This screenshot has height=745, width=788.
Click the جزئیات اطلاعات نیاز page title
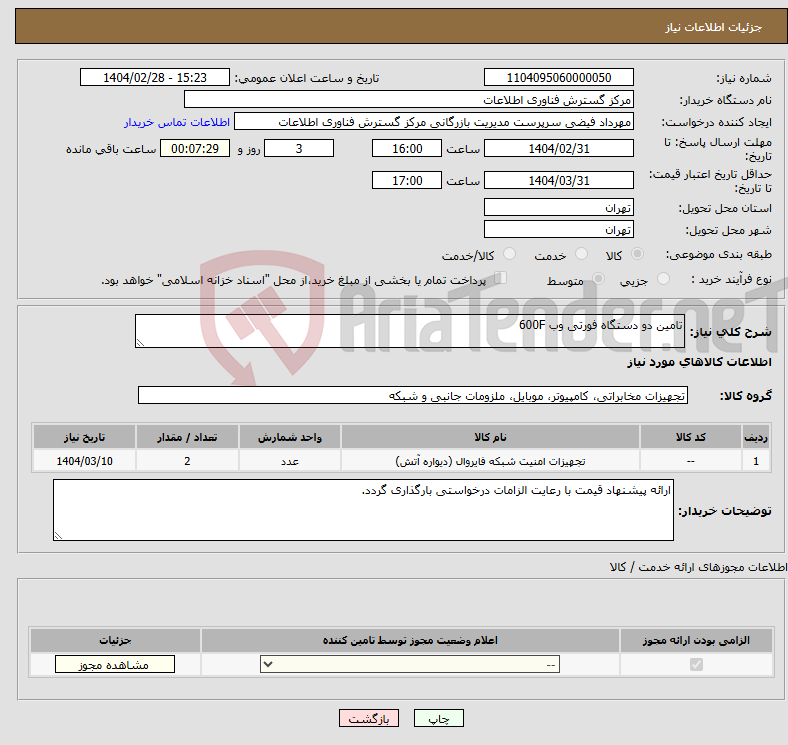714,27
